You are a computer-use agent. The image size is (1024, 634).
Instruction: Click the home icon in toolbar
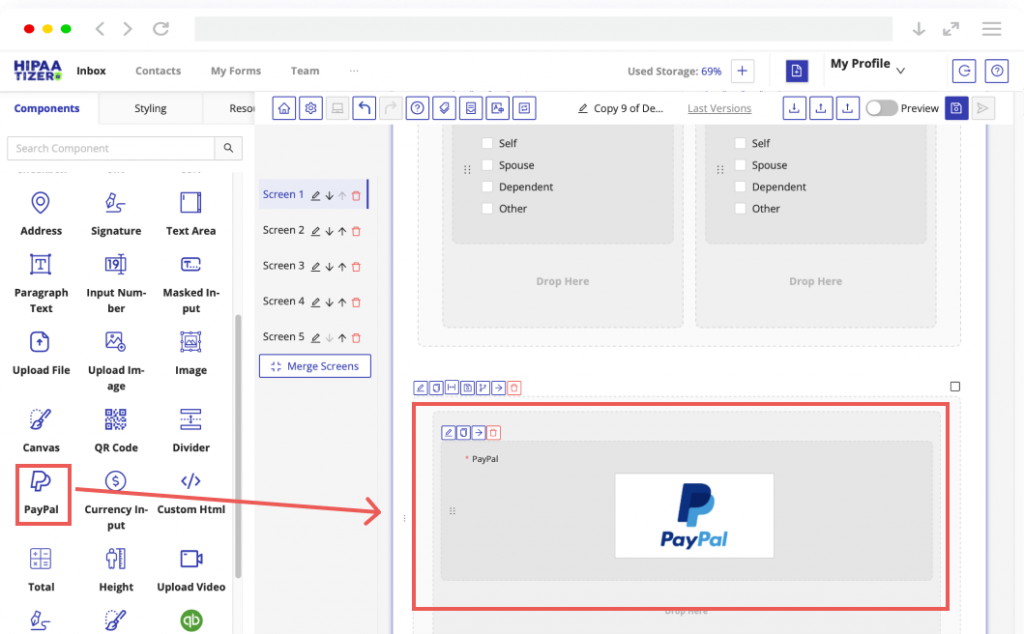click(284, 108)
